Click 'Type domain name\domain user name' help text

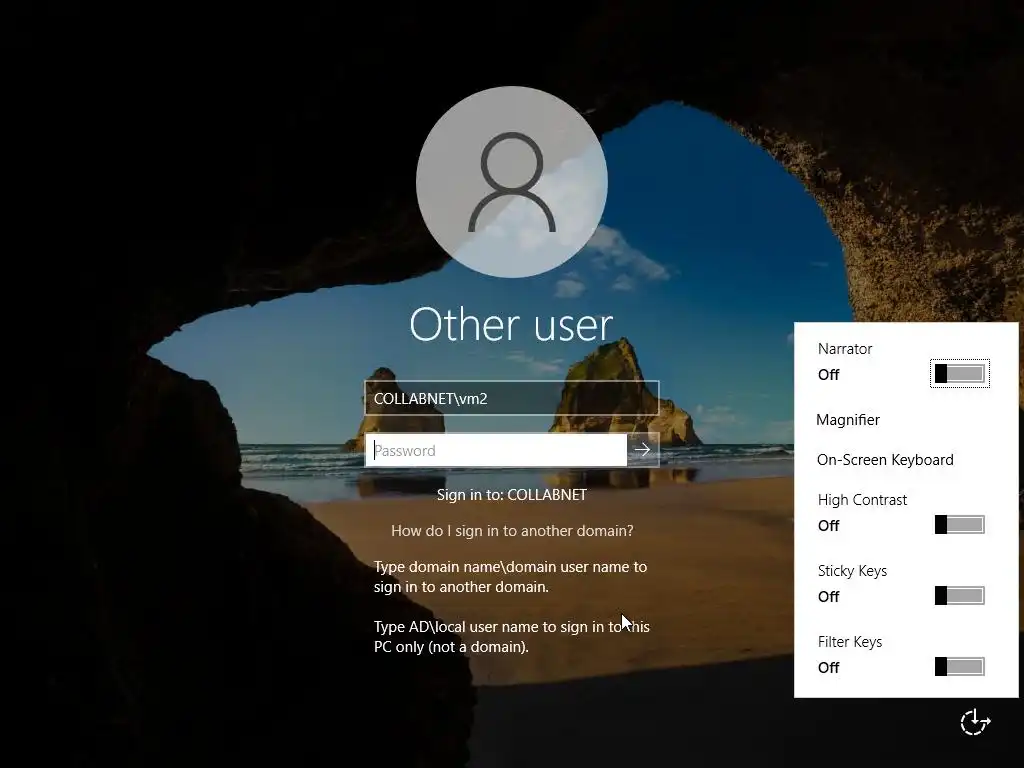[510, 577]
